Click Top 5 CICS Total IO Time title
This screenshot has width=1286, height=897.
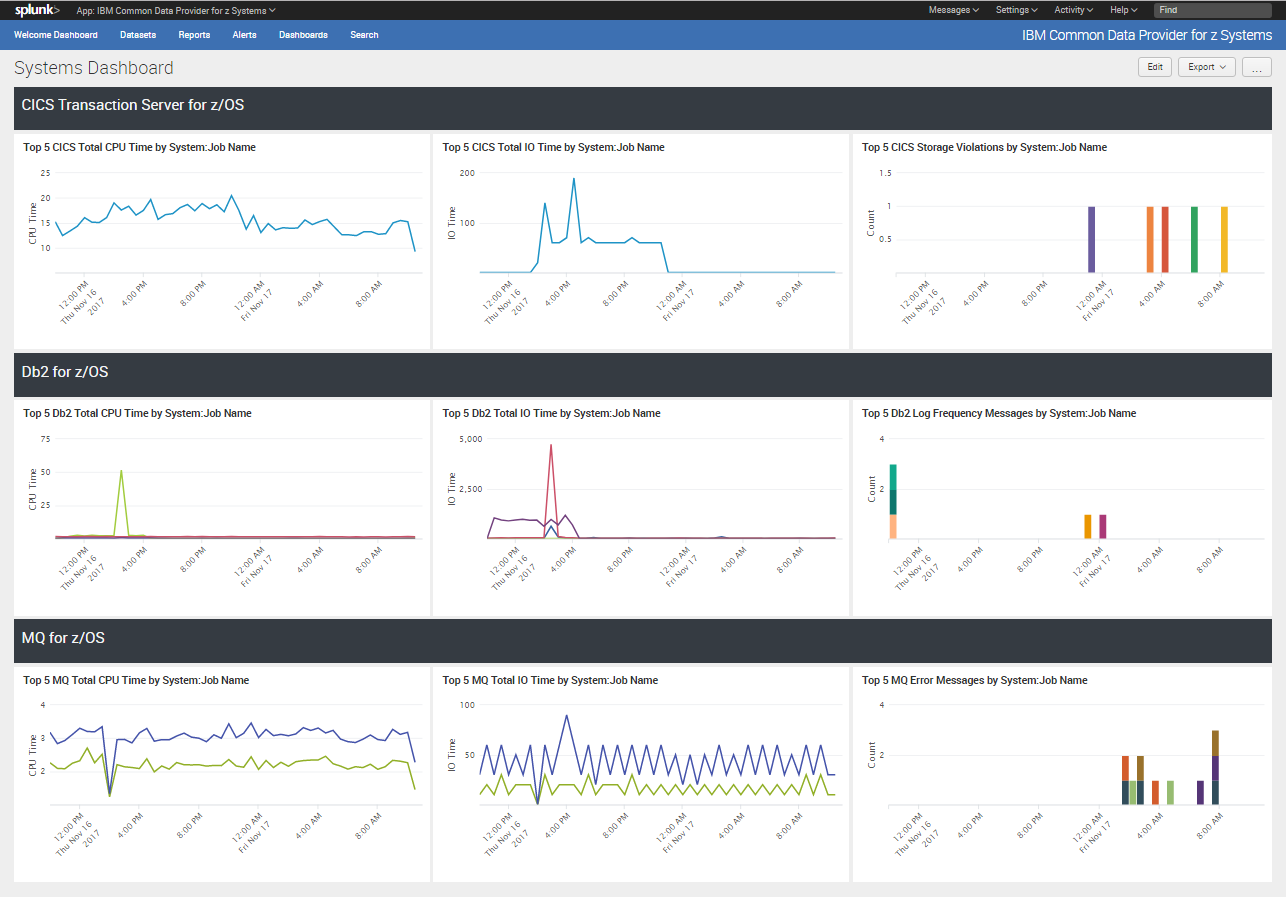pos(553,147)
